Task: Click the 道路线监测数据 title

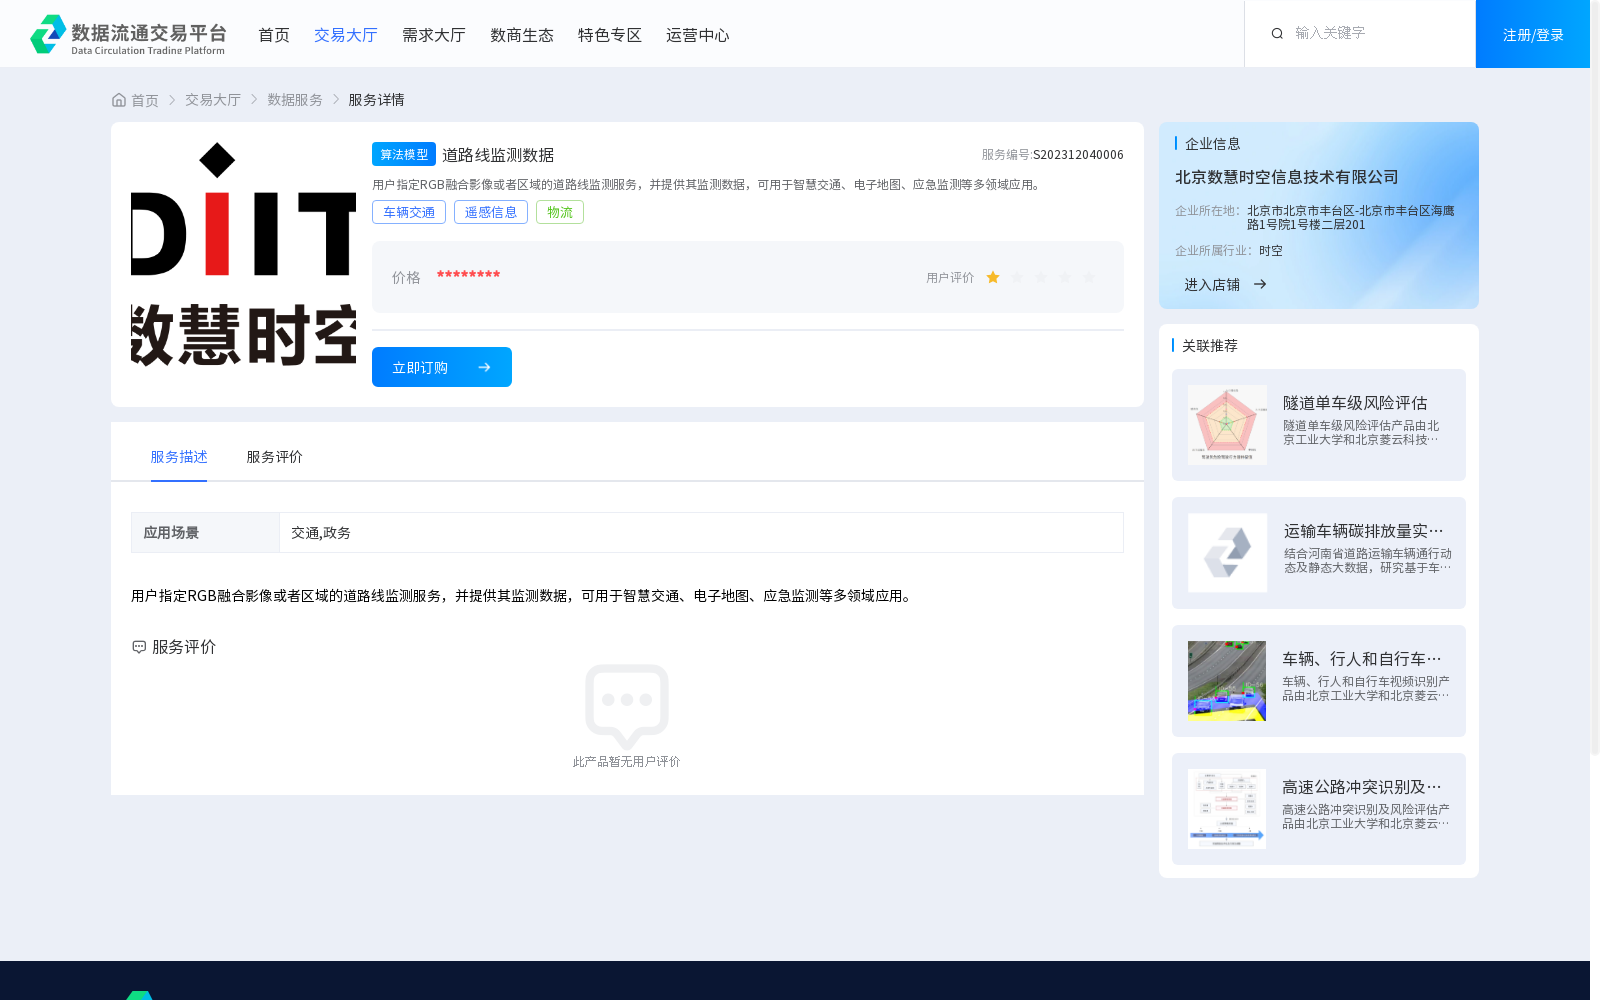Action: (x=498, y=155)
